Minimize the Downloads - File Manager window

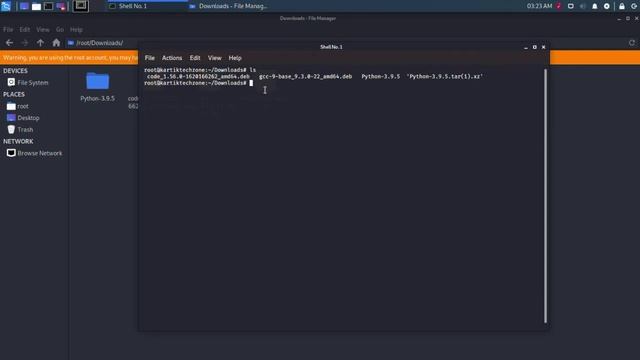[619, 18]
